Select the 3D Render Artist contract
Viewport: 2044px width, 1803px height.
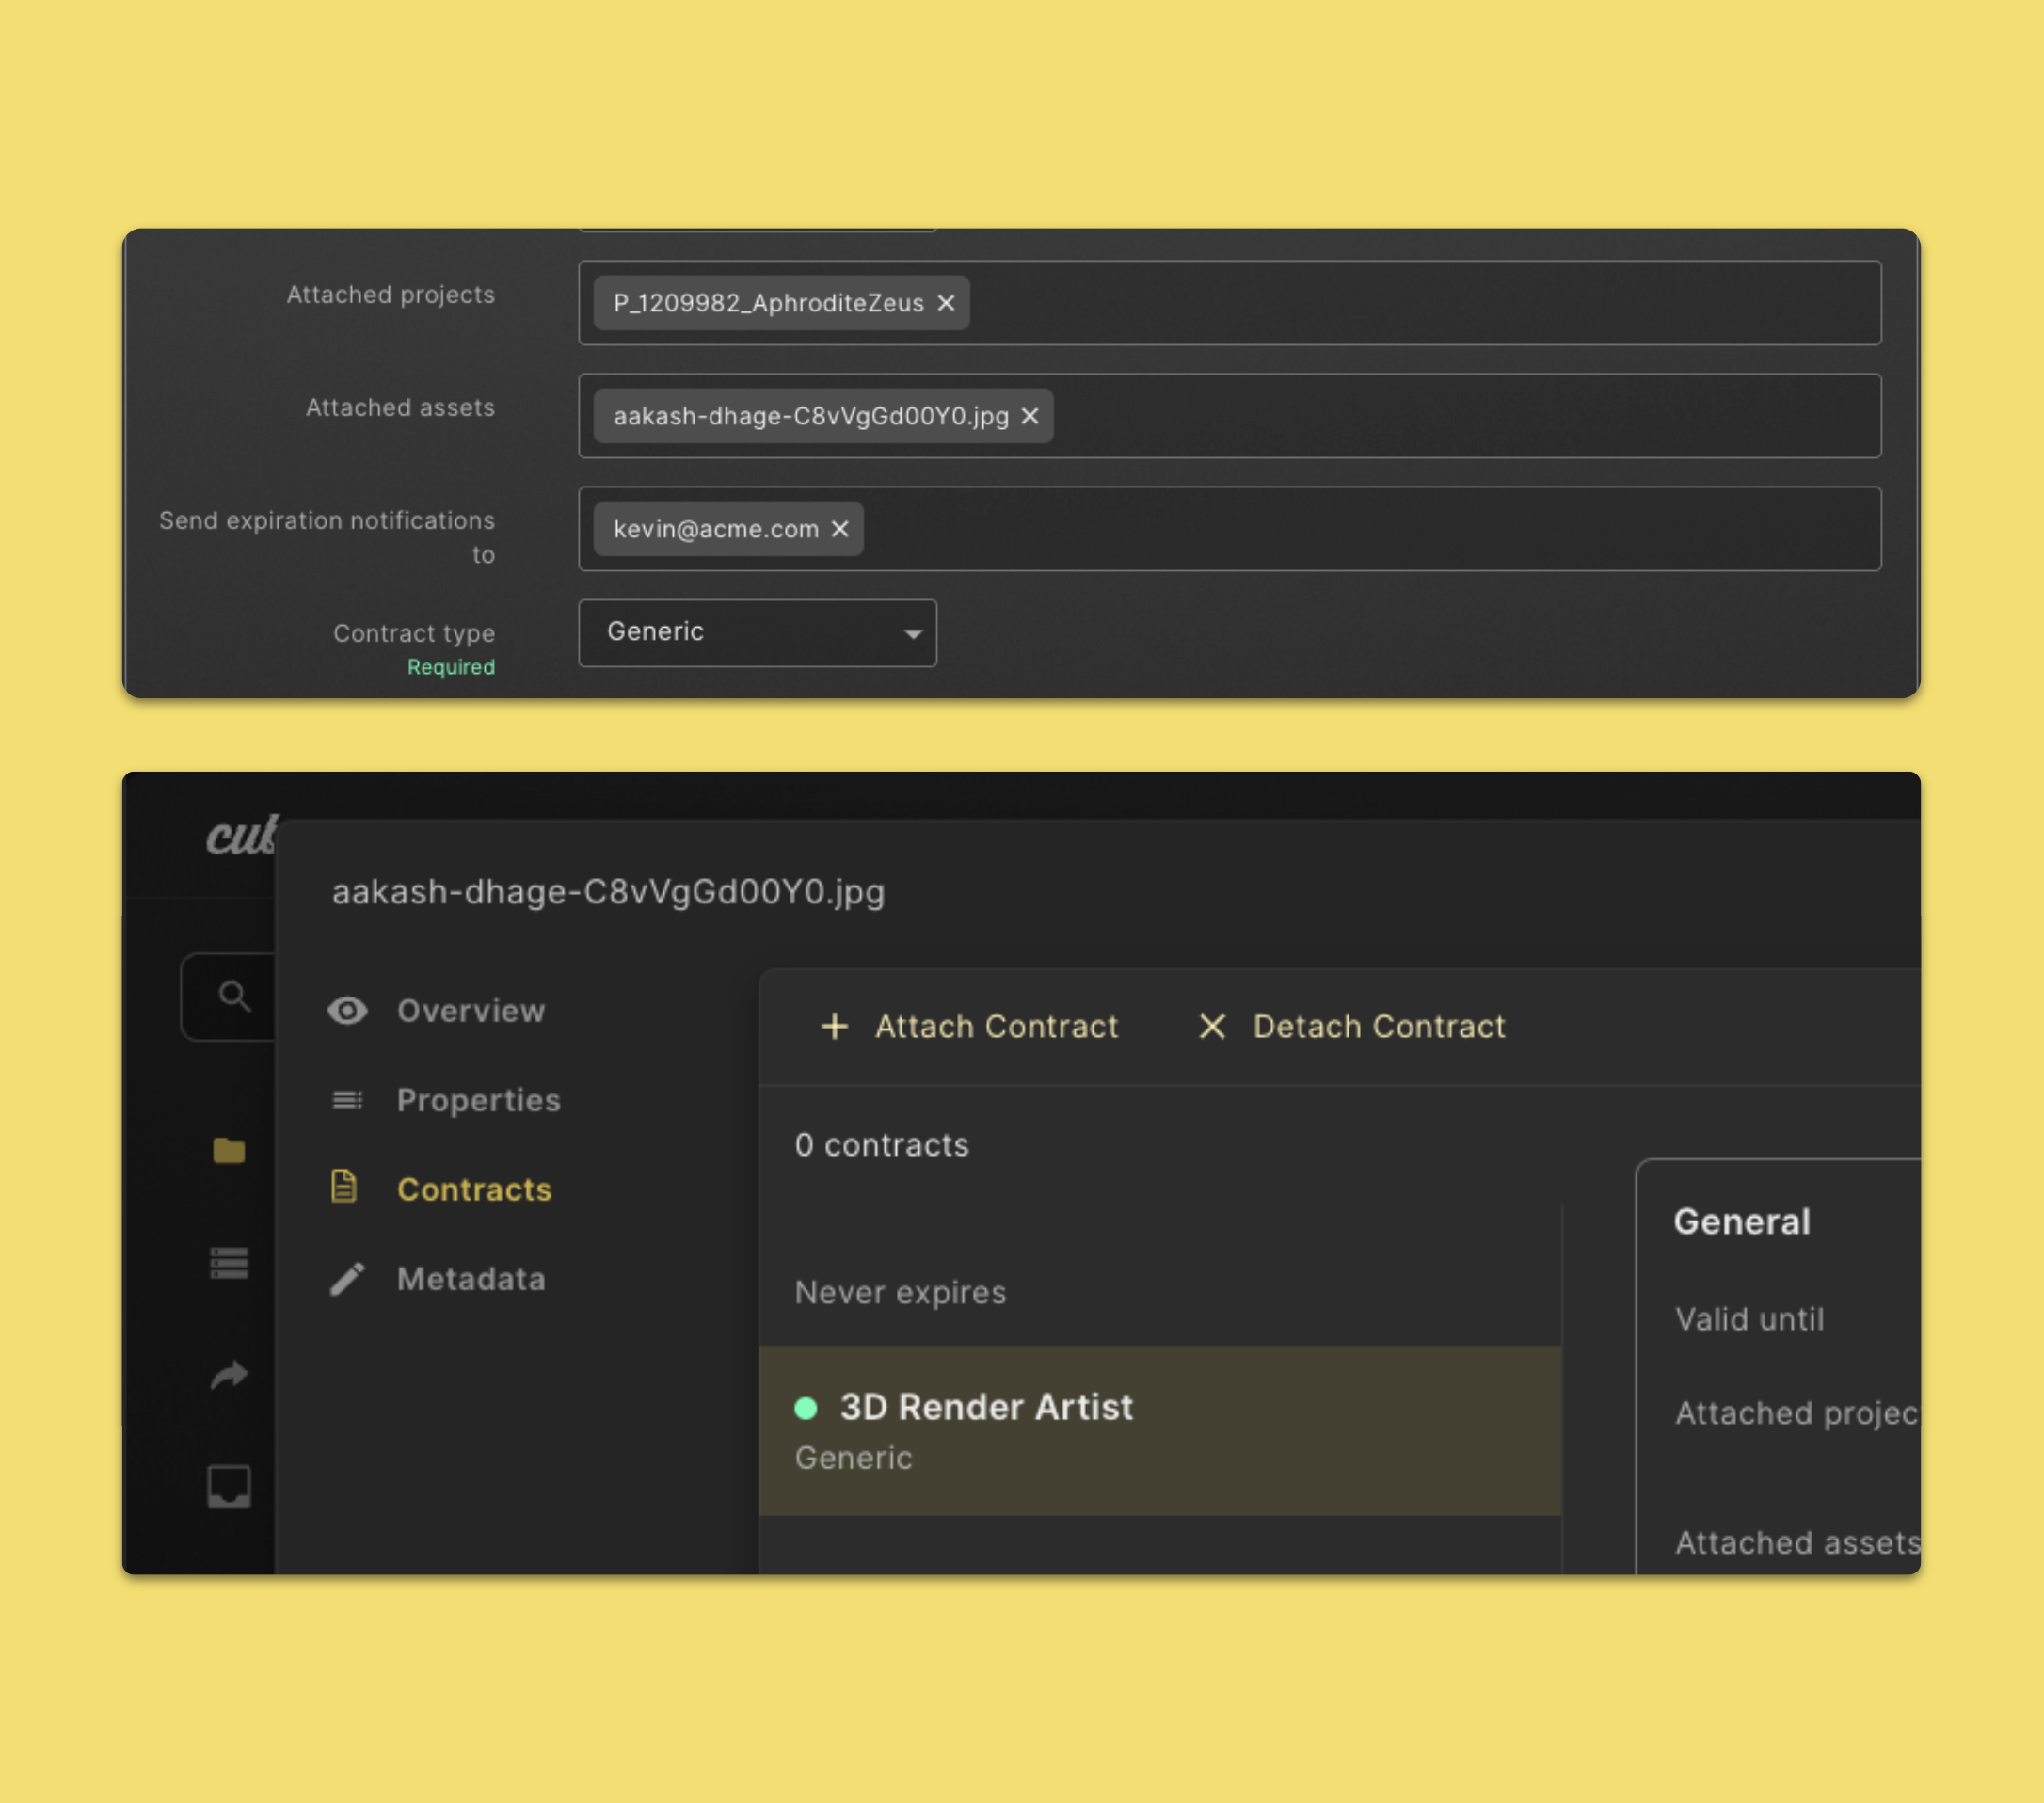1160,1431
